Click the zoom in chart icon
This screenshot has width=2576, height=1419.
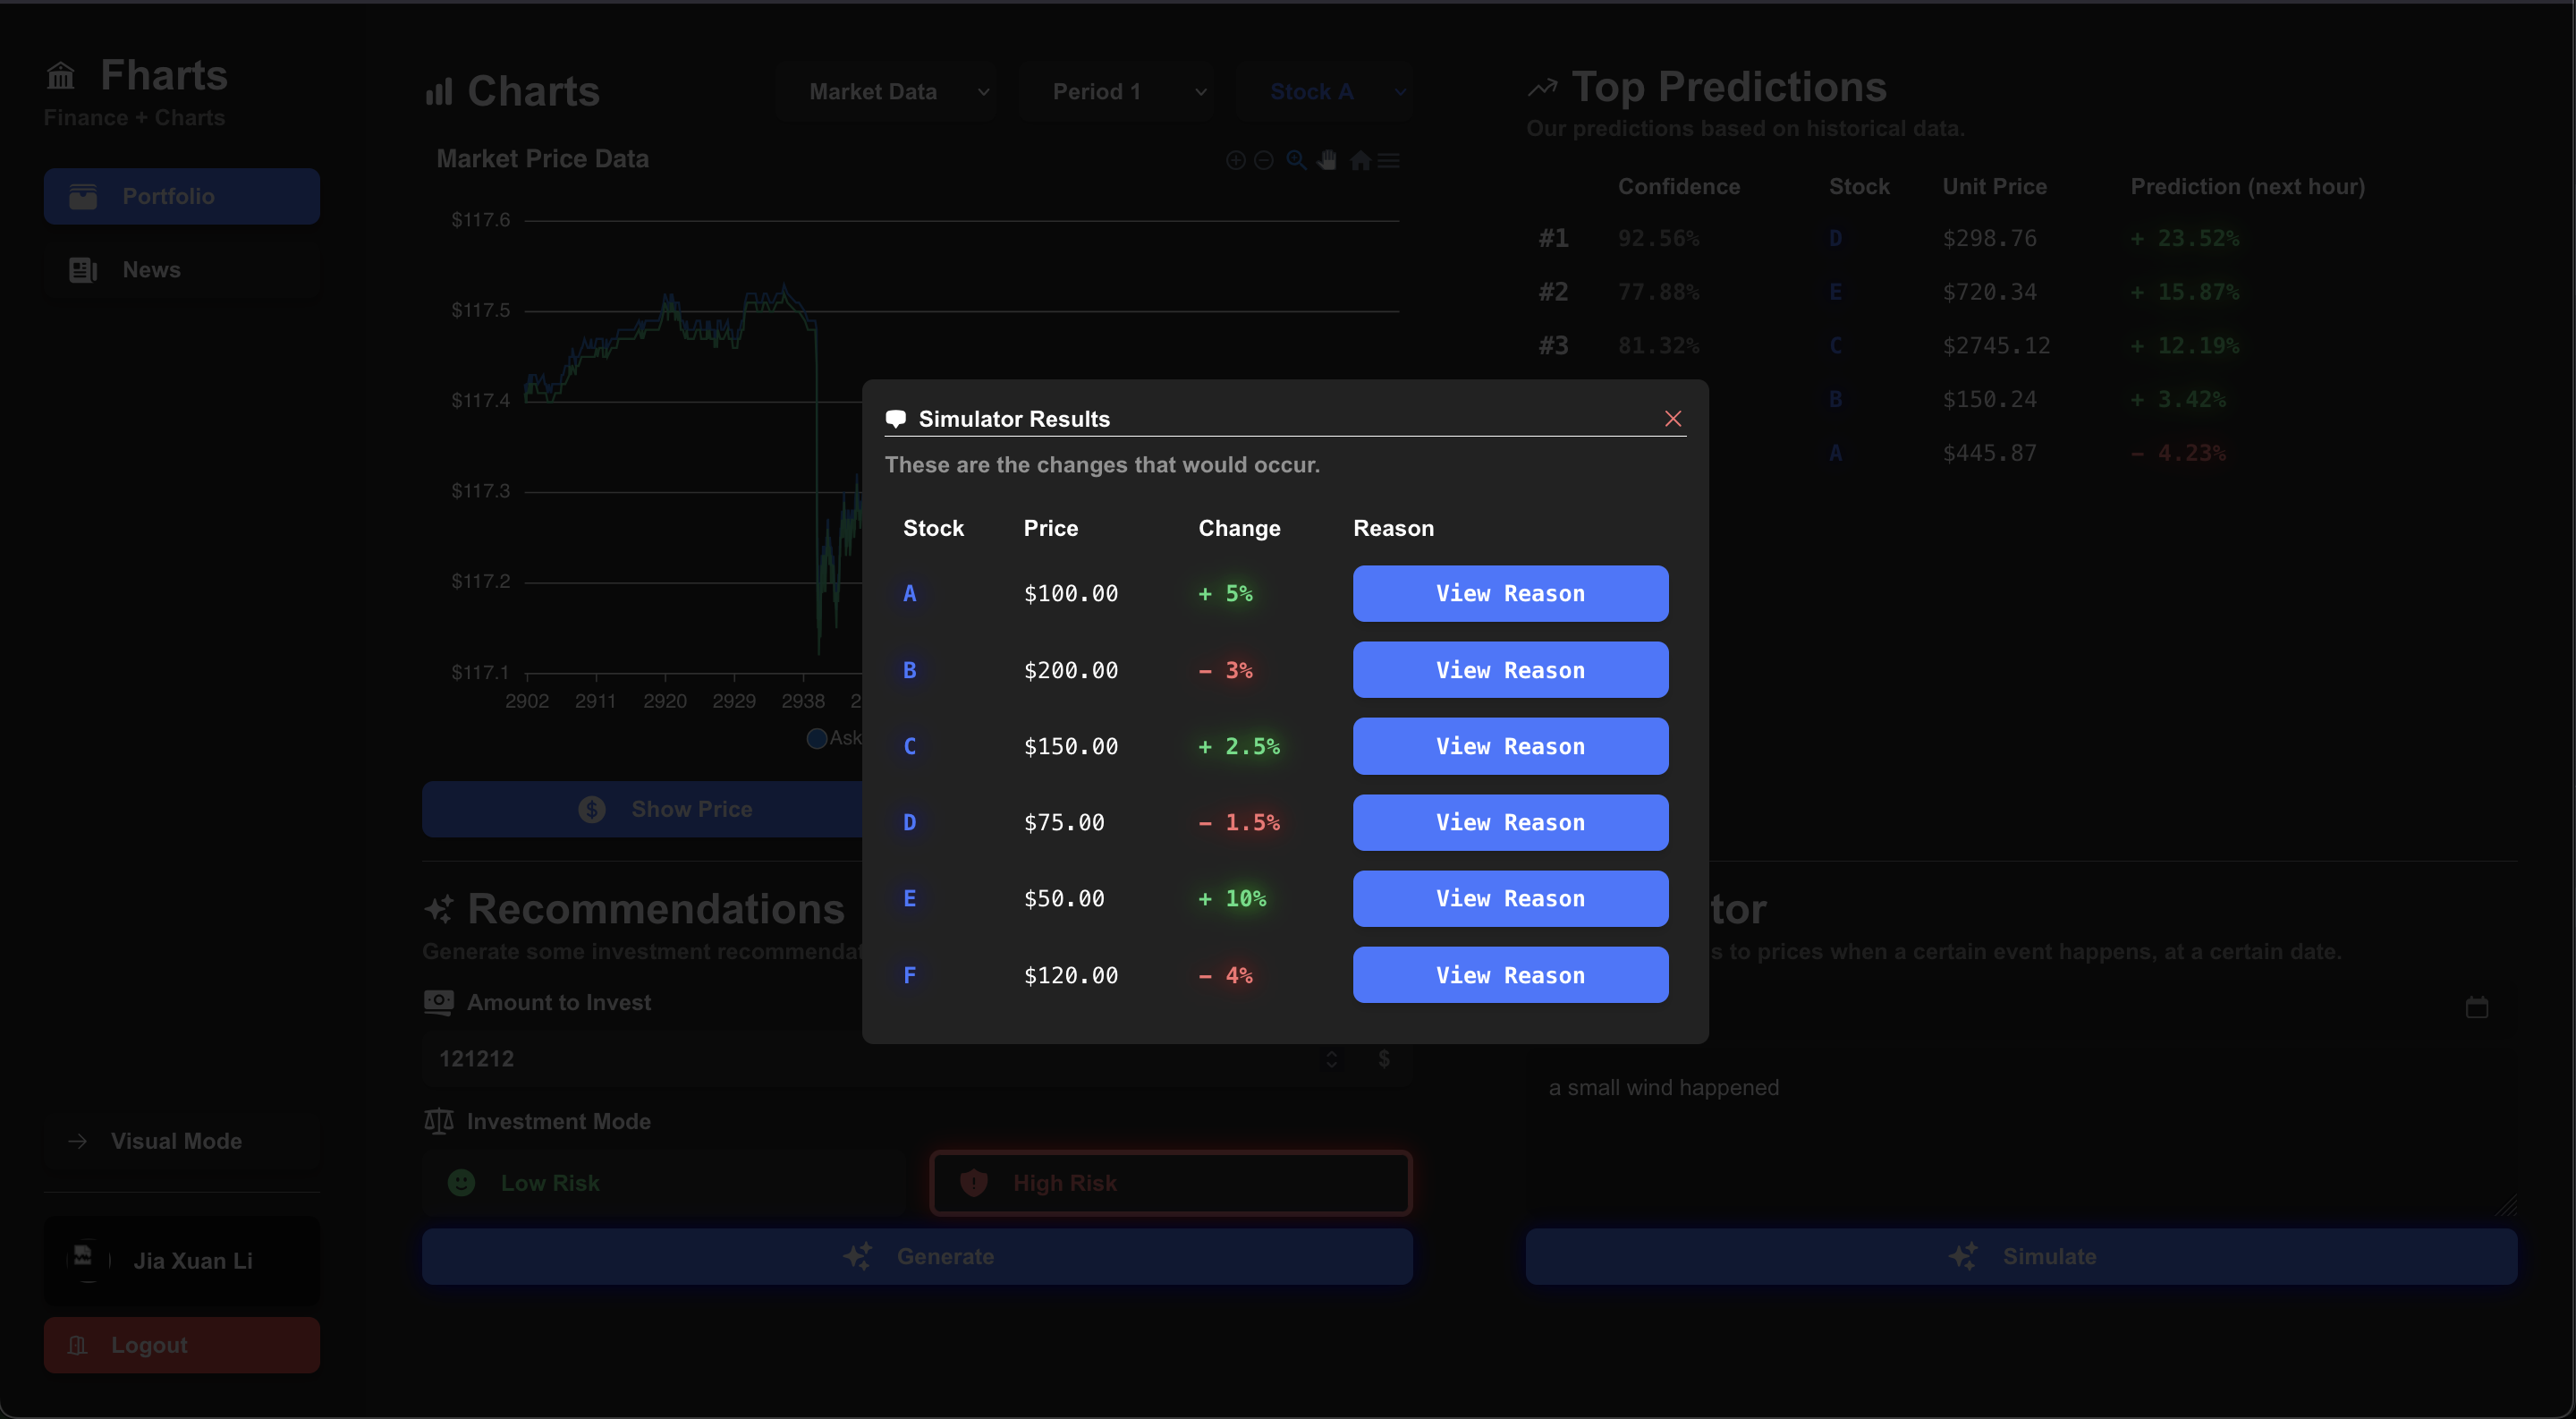[1236, 160]
